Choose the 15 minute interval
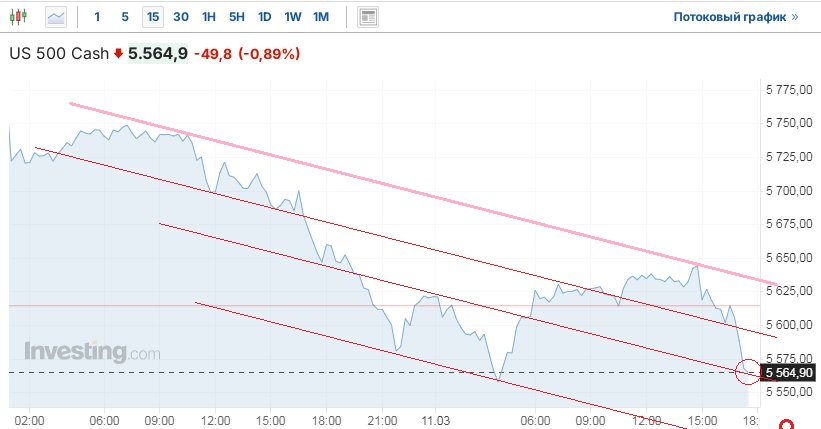This screenshot has width=821, height=429. [x=152, y=17]
